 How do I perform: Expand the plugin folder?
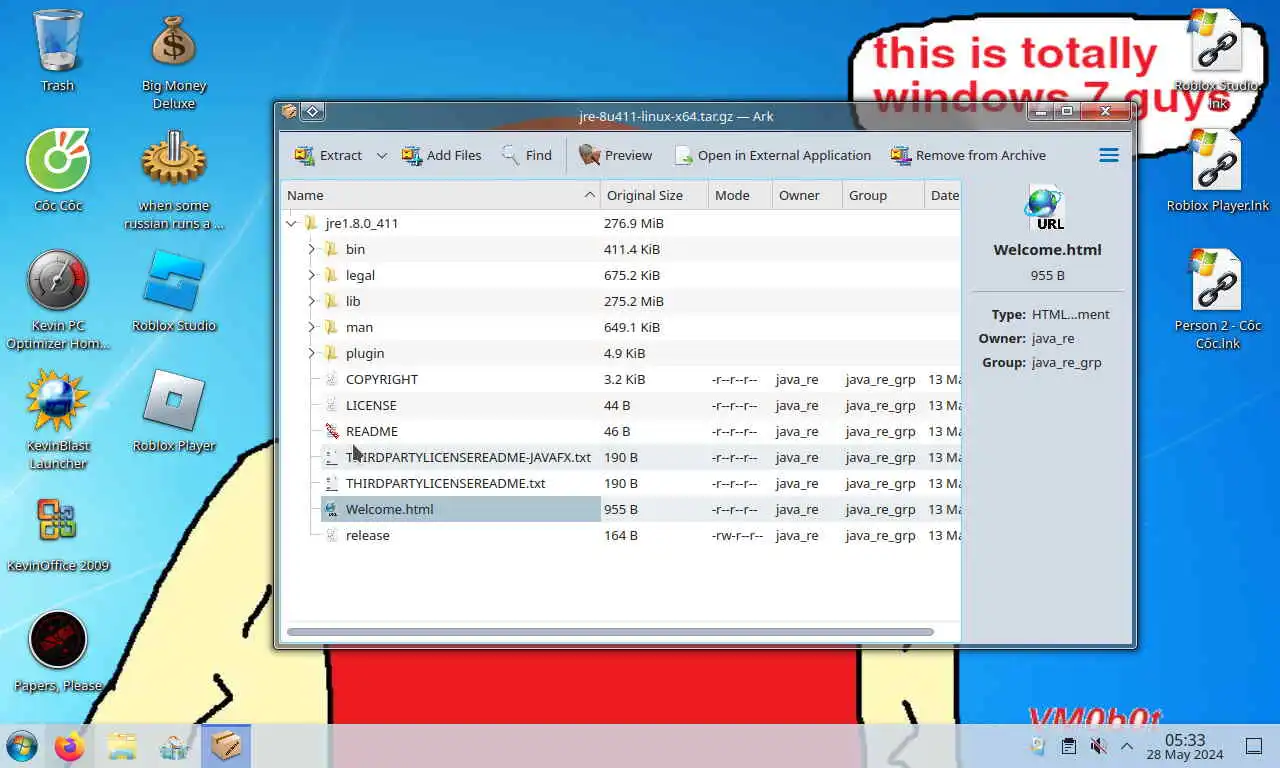click(x=311, y=353)
